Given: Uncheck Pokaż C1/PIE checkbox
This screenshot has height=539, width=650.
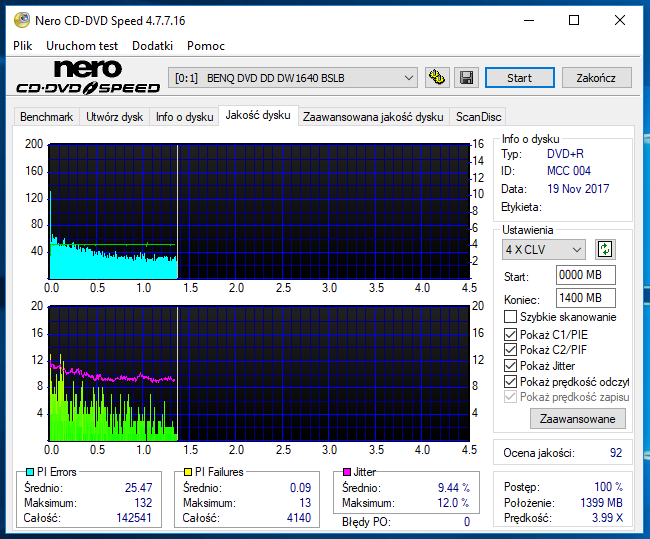Looking at the screenshot, I should click(x=510, y=334).
